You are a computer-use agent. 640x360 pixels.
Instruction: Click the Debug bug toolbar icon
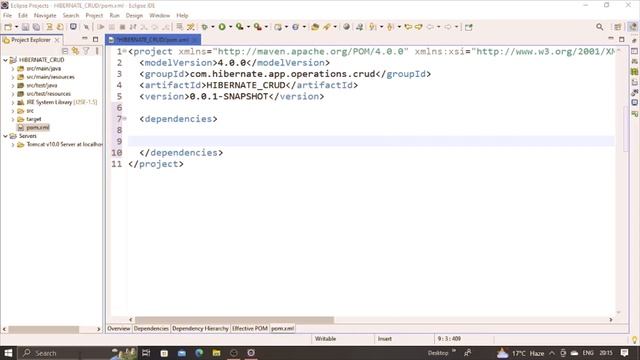point(204,27)
